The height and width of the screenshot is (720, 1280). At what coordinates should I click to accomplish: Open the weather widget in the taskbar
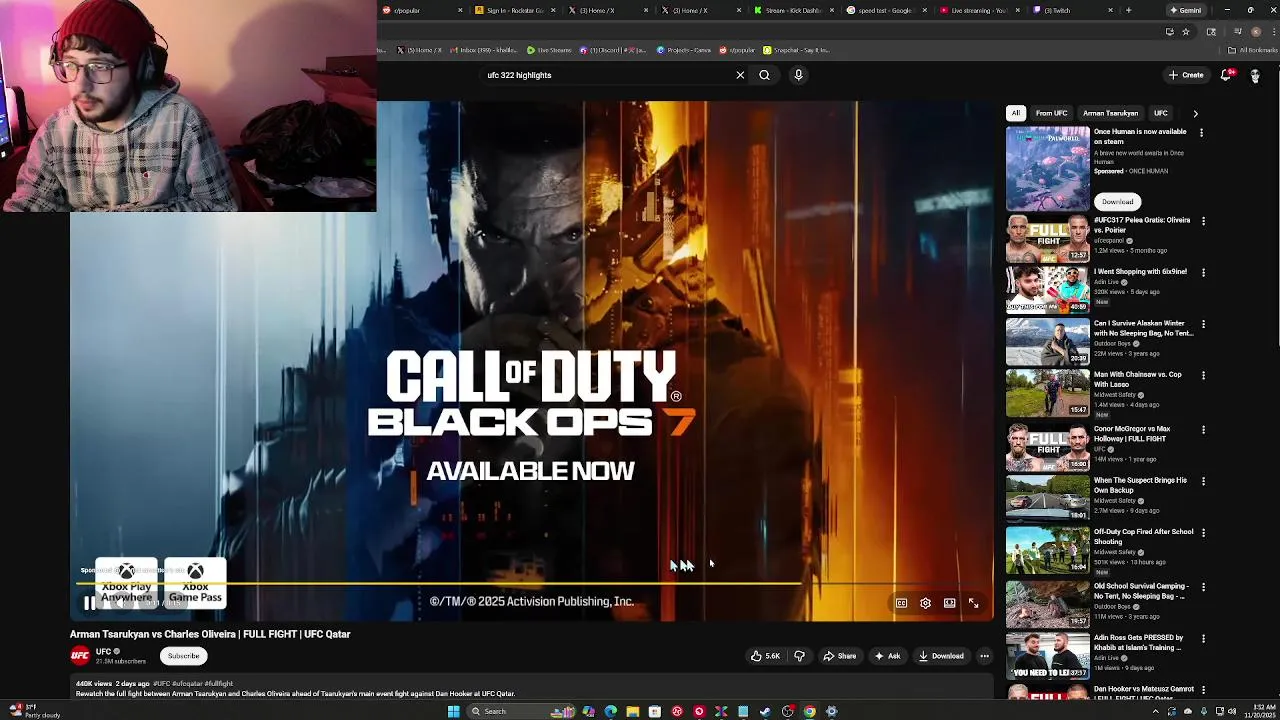(x=35, y=711)
